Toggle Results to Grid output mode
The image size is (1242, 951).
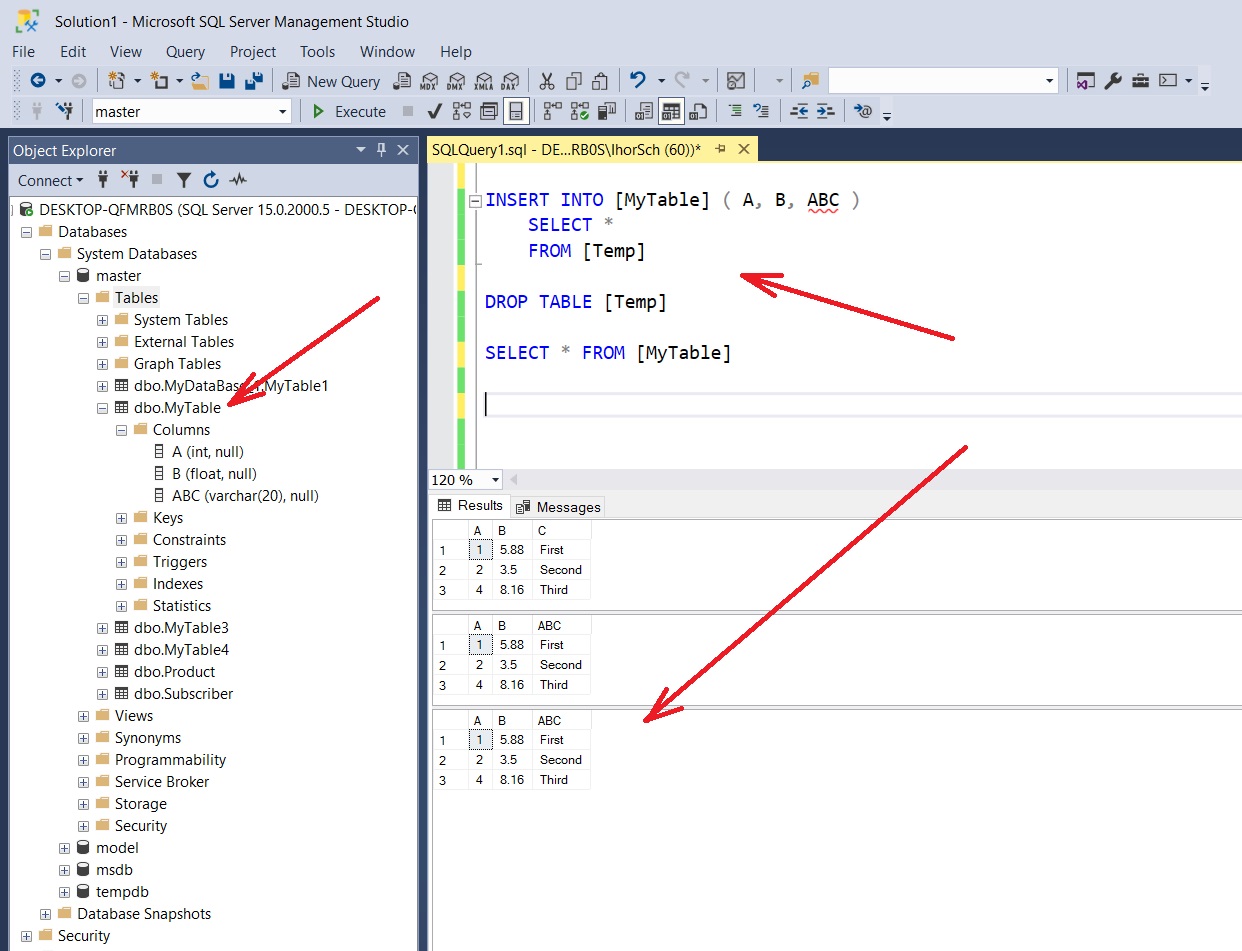pyautogui.click(x=671, y=111)
